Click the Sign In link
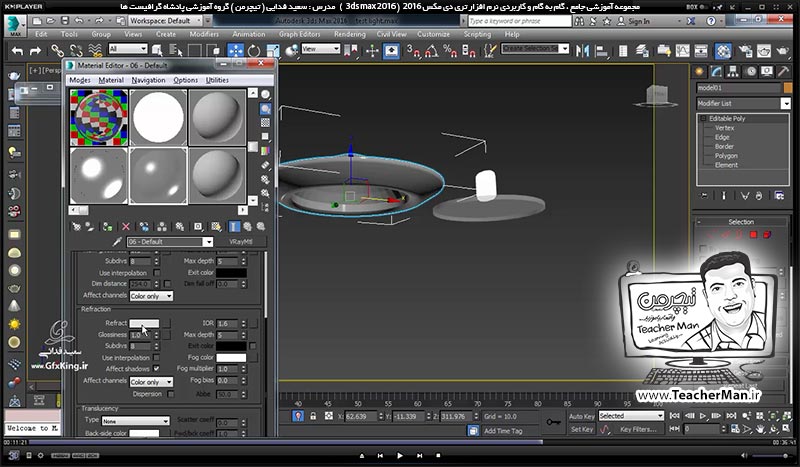The height and width of the screenshot is (467, 800). point(639,21)
